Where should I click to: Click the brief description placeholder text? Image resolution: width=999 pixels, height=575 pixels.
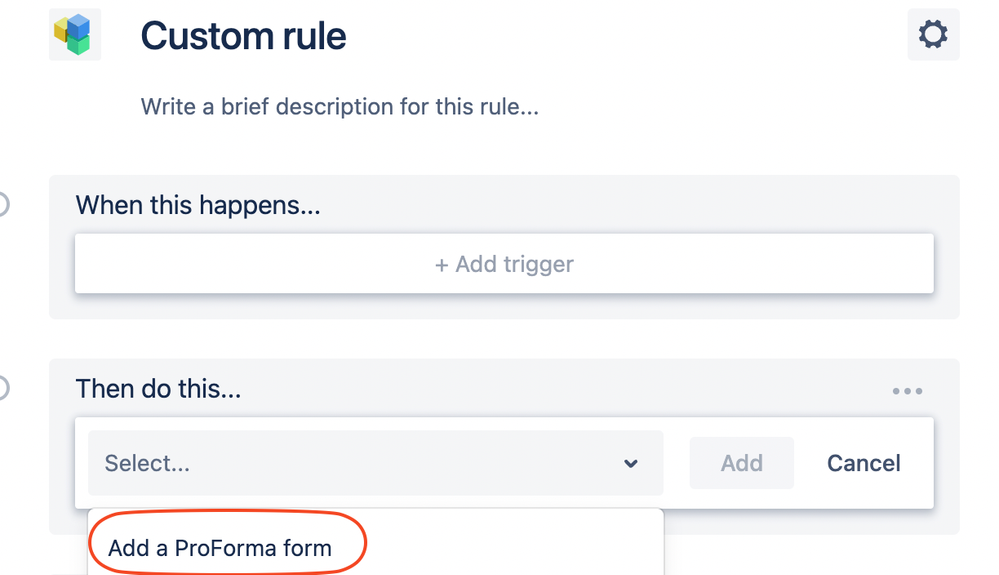click(x=340, y=106)
